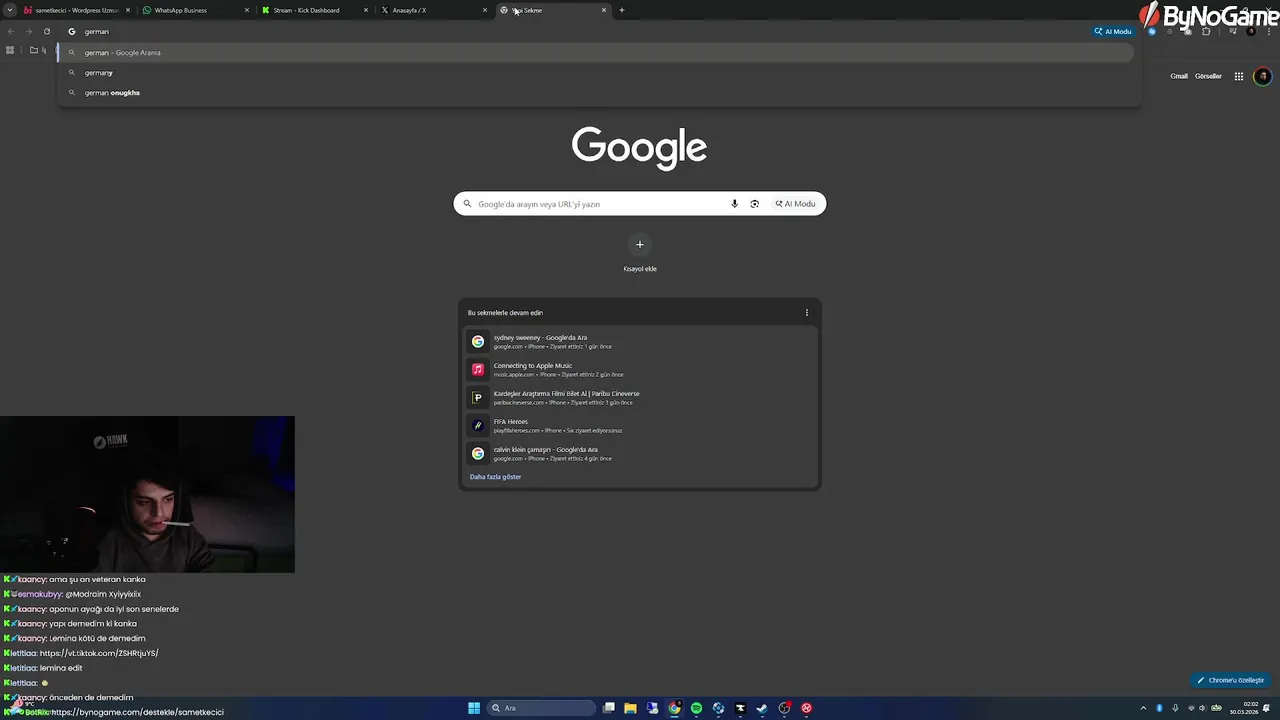Open the Windows Start button

pyautogui.click(x=474, y=708)
